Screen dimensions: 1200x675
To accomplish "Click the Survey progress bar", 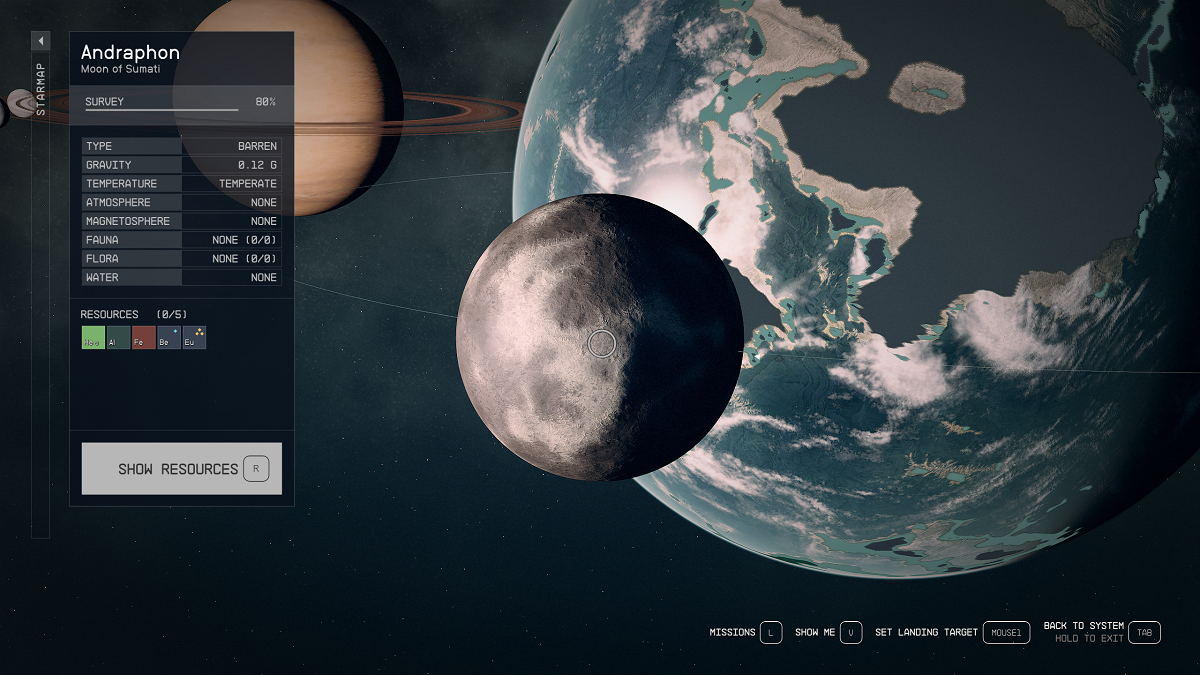I will click(162, 109).
